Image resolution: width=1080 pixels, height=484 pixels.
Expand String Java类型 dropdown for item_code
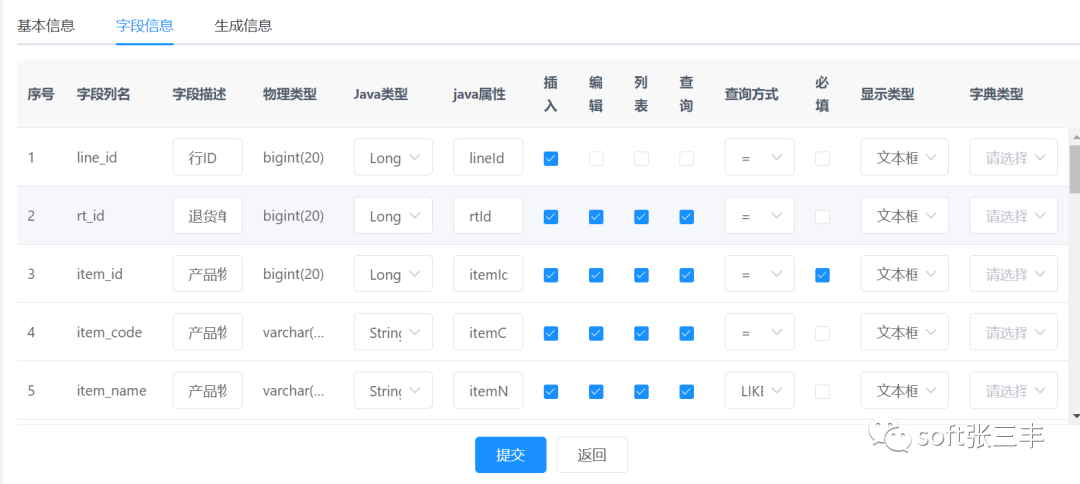tap(393, 333)
